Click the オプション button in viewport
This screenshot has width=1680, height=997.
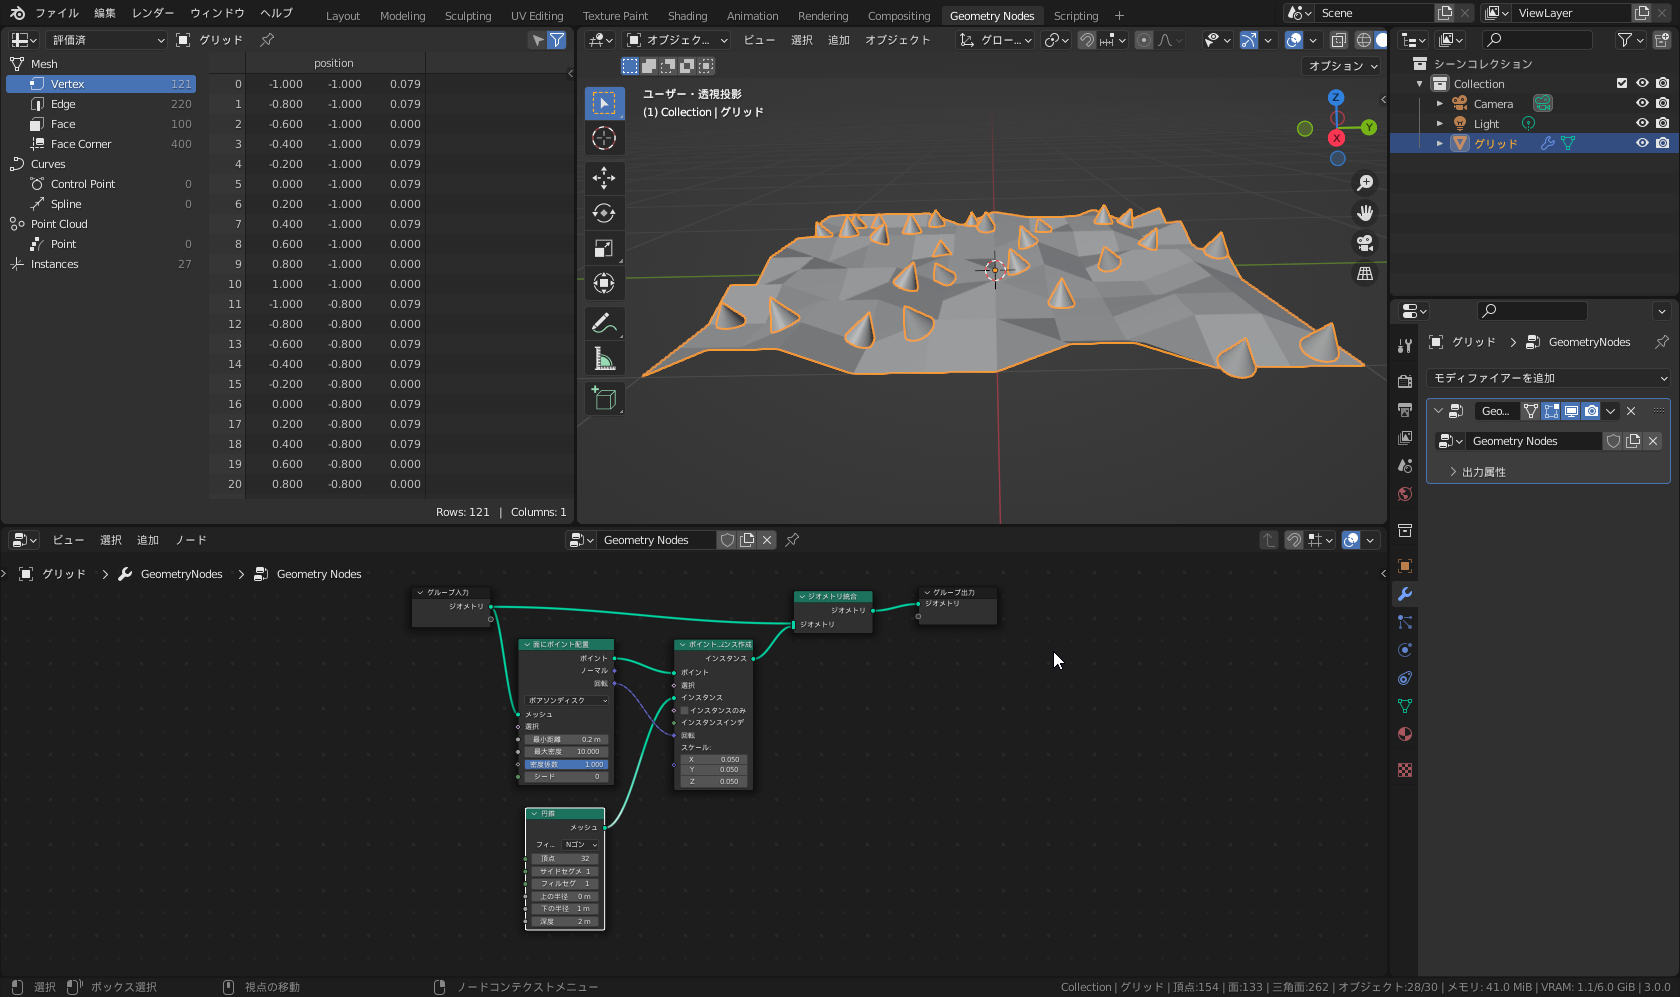point(1342,66)
